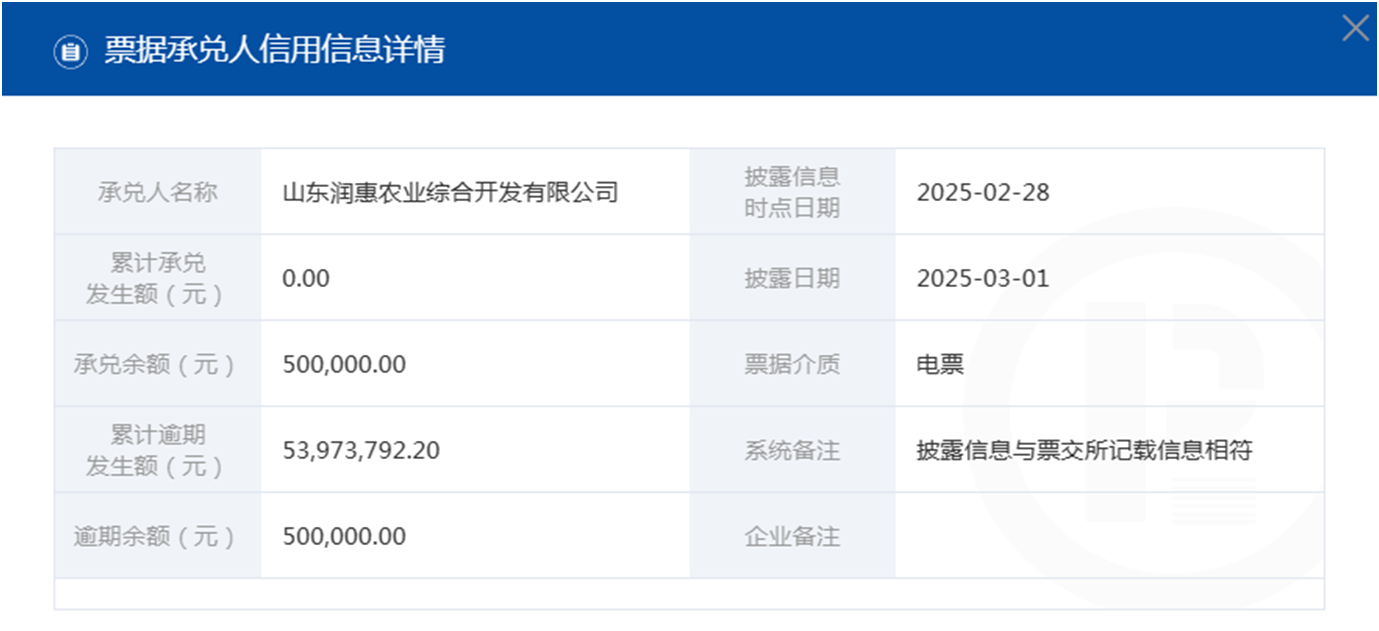1379x631 pixels.
Task: Click the 0.00 cumulative acceptance amount value
Action: 306,278
